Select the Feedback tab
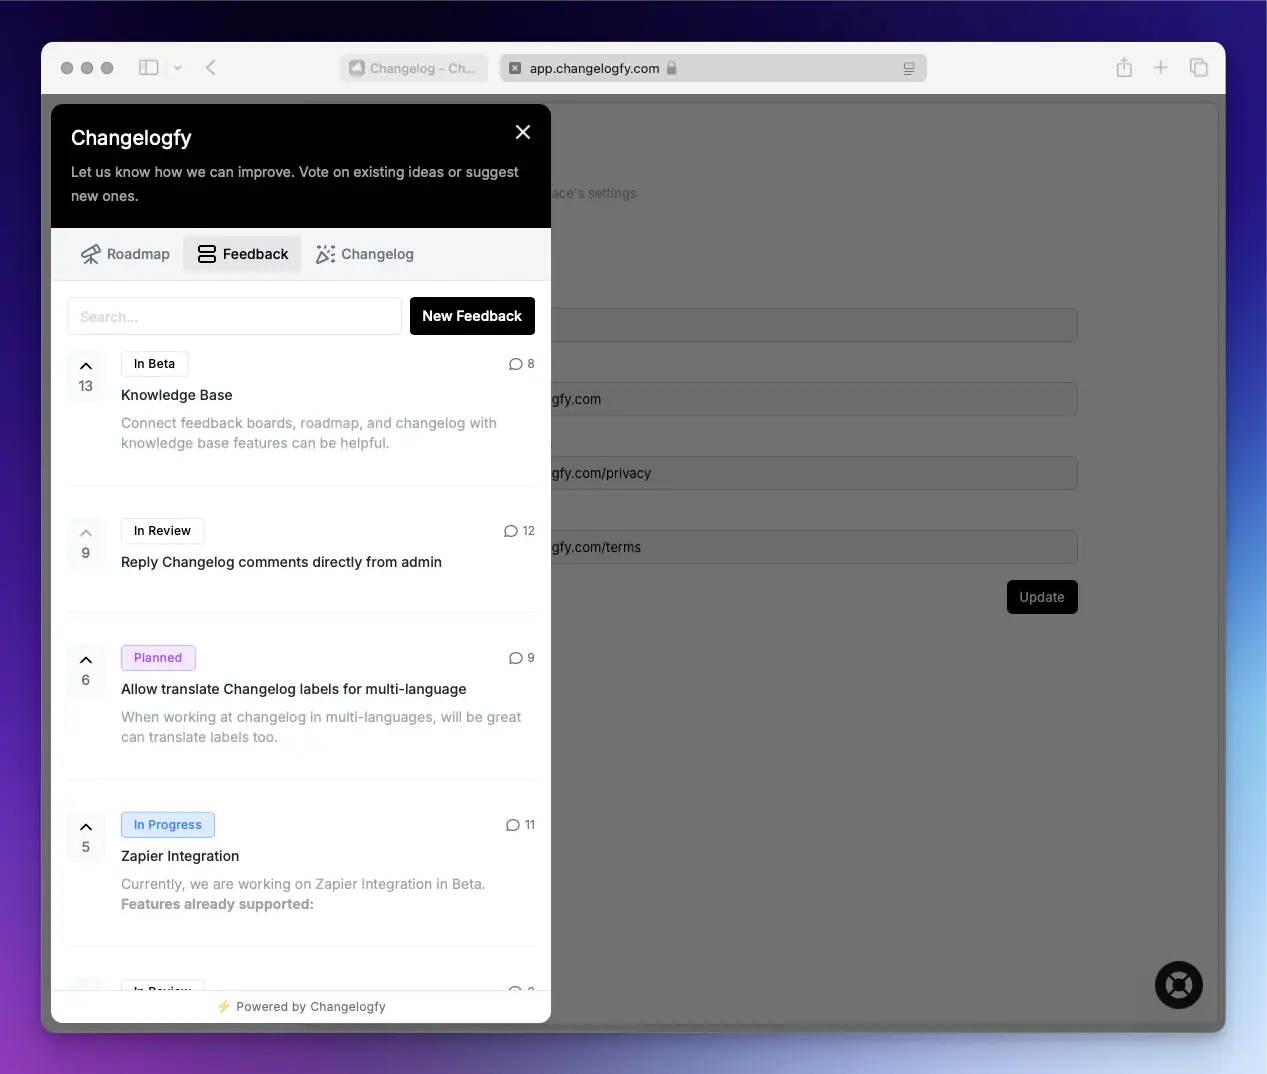Screen dimensions: 1267x1074 click(243, 254)
